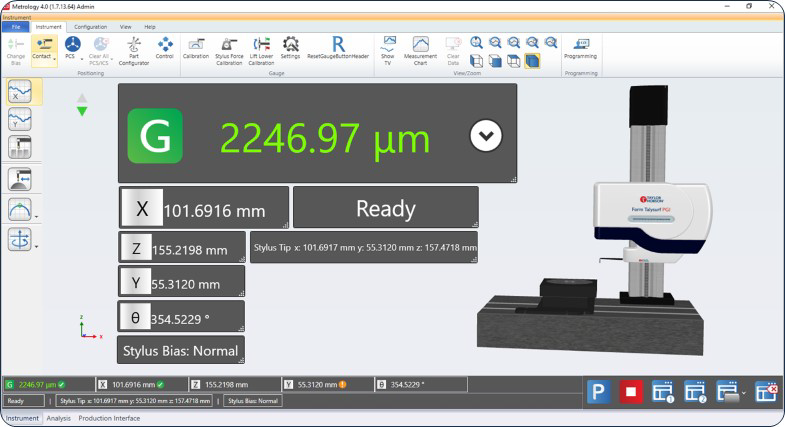Viewport: 785px width, 427px height.
Task: Open the PCS dropdown arrow
Action: pyautogui.click(x=81, y=59)
